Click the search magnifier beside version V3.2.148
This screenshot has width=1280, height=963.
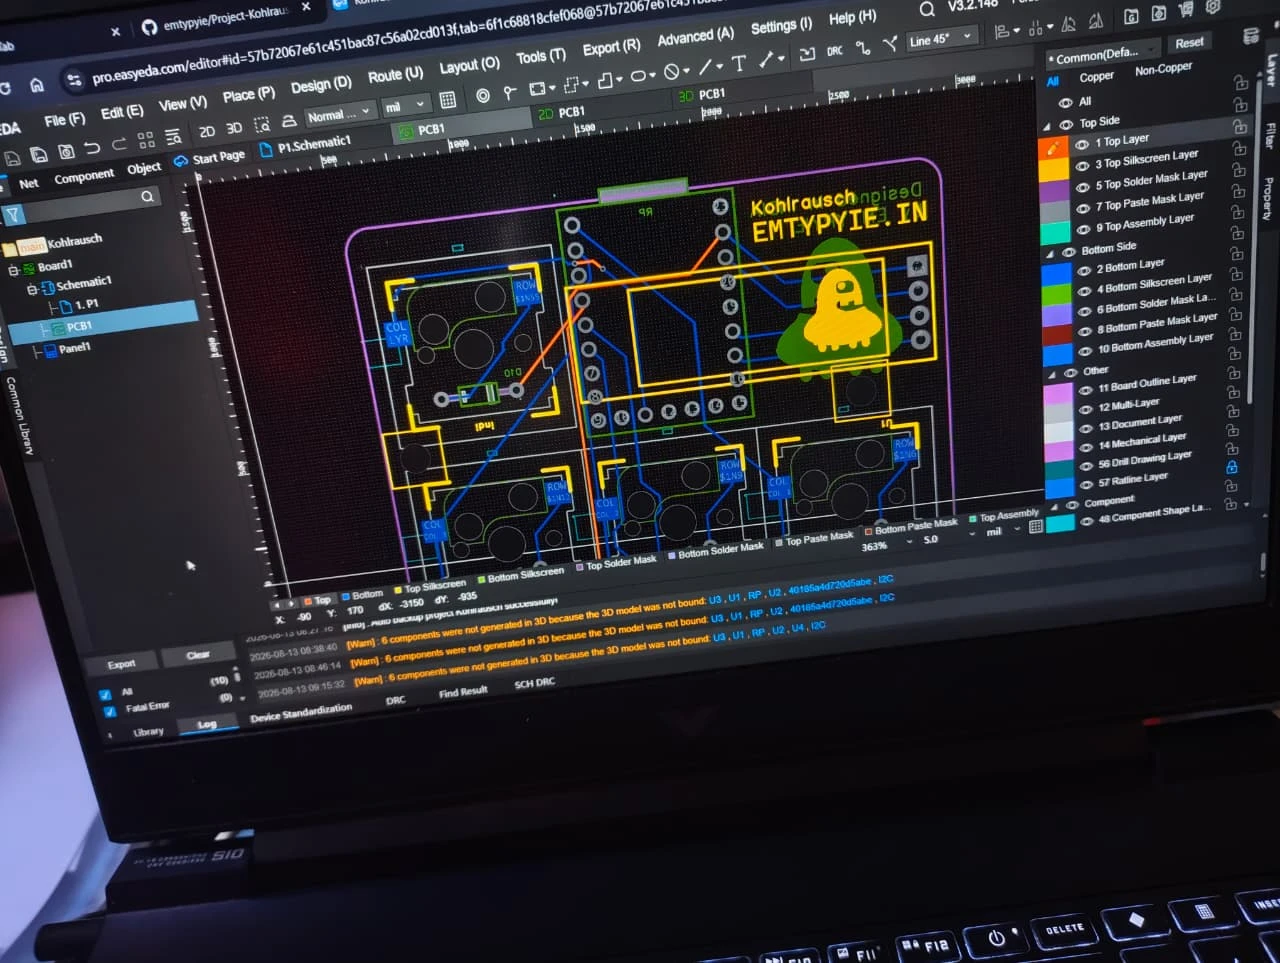click(x=927, y=10)
